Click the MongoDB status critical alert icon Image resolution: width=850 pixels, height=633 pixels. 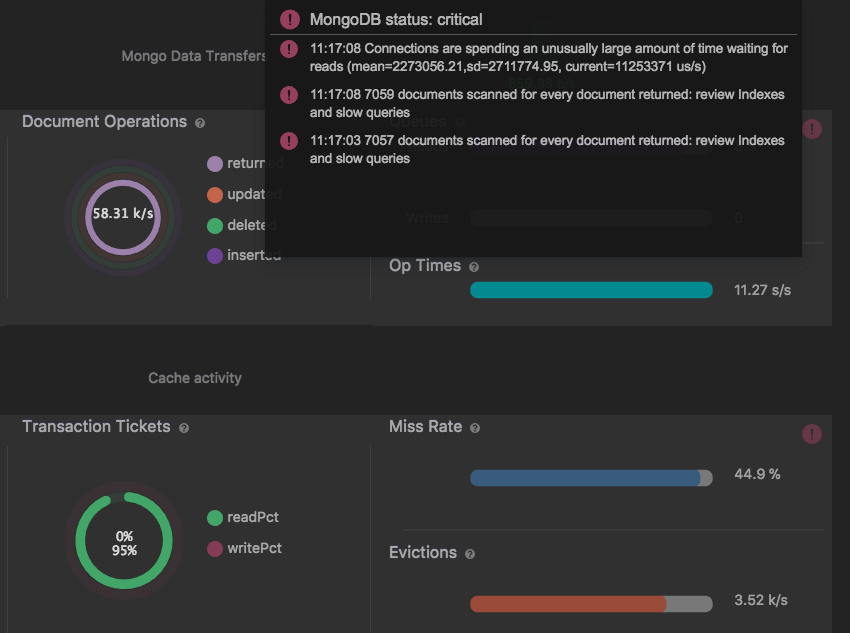(290, 19)
